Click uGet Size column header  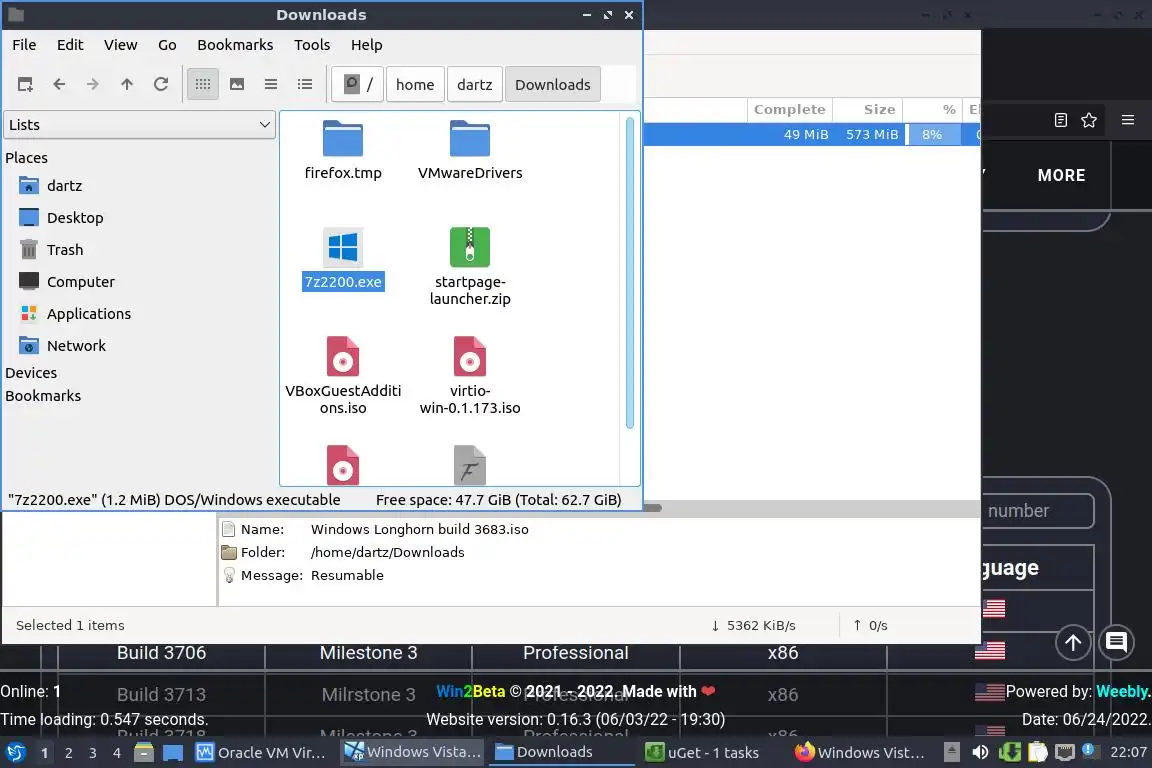(868, 110)
